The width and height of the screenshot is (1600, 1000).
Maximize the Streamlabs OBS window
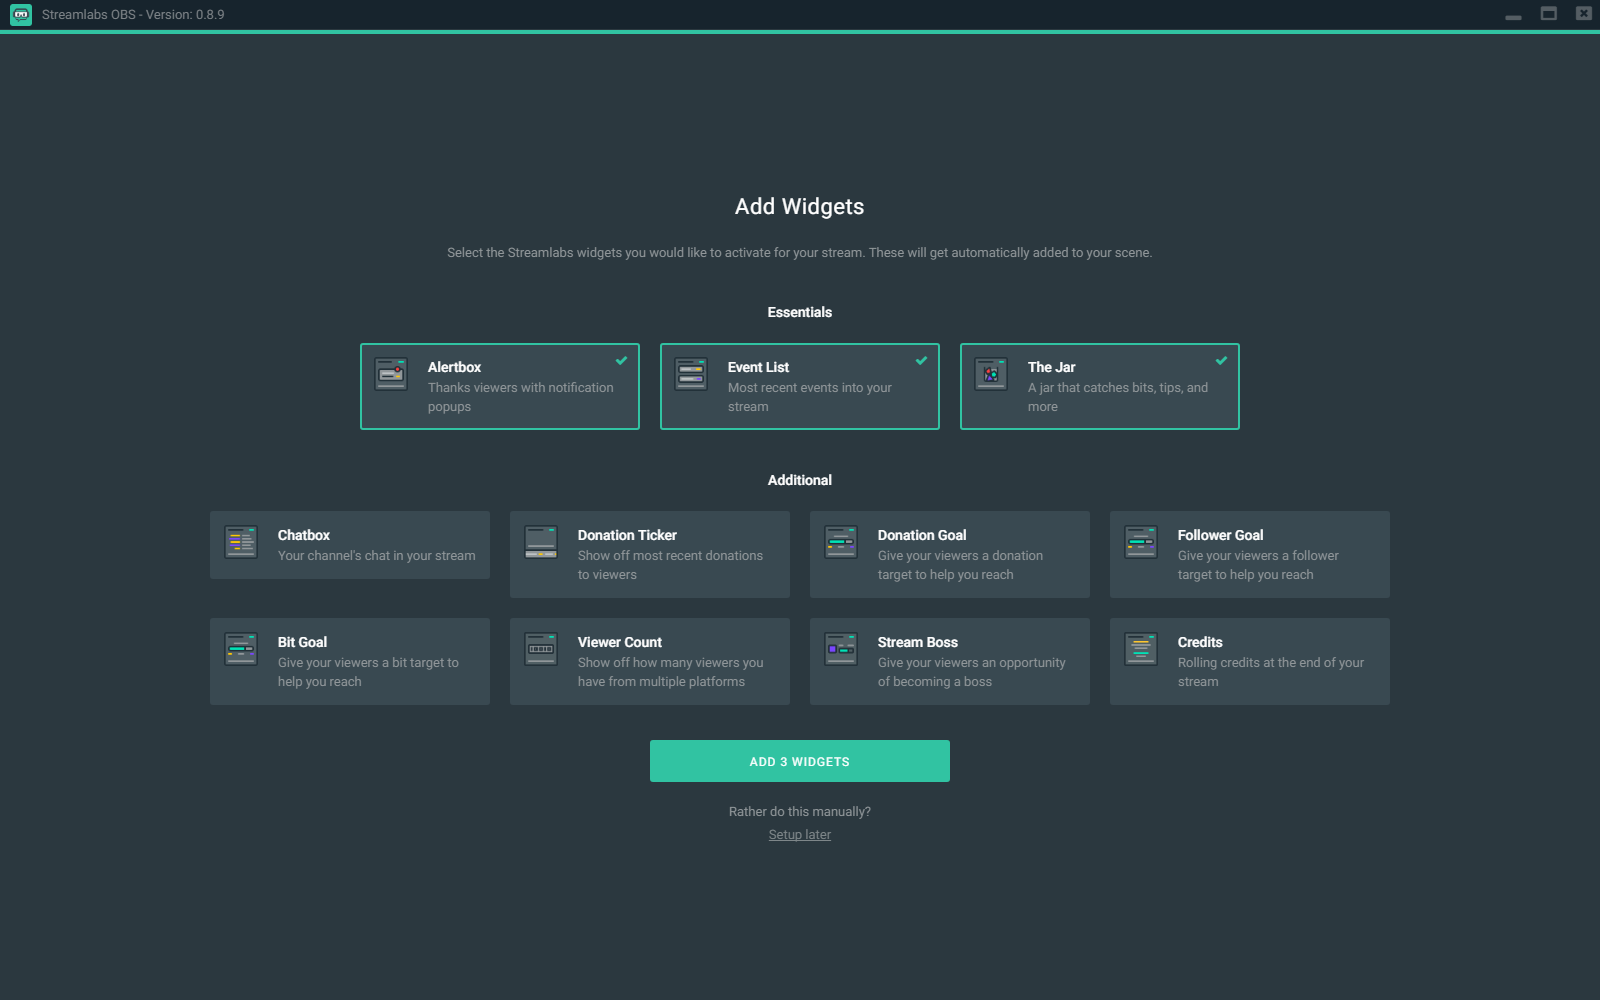1549,14
